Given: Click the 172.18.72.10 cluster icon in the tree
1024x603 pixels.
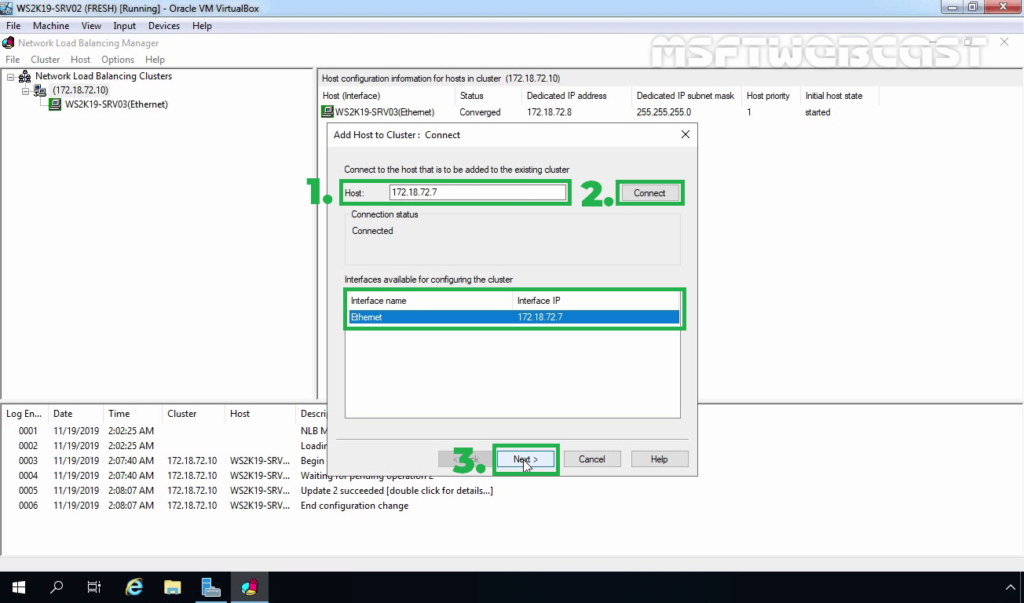Looking at the screenshot, I should point(40,91).
